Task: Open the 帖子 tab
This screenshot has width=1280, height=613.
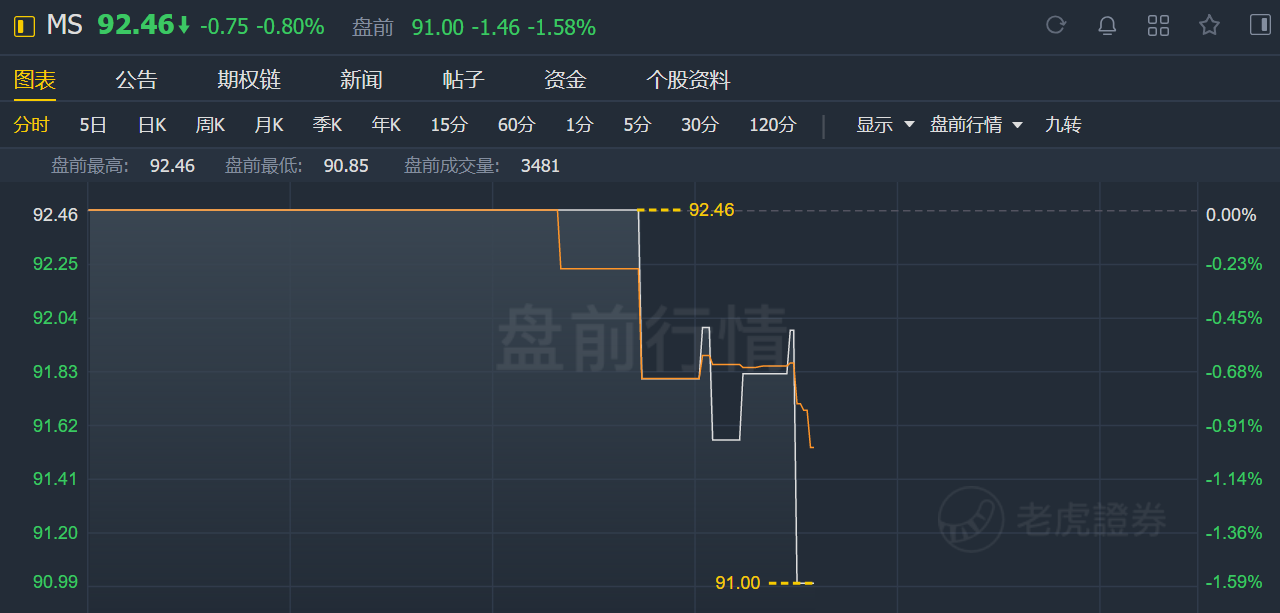Action: (463, 80)
